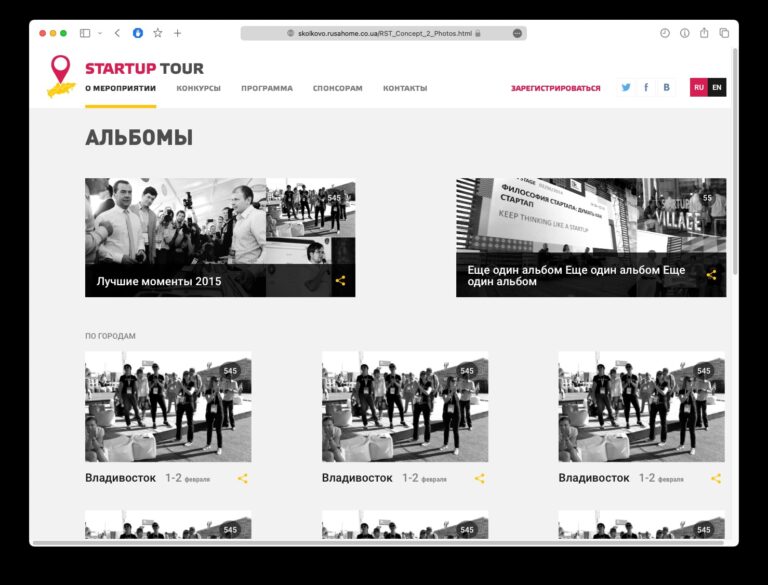Screen dimensions: 768x585
Task: Show browsing history clock icon
Action: coord(665,33)
